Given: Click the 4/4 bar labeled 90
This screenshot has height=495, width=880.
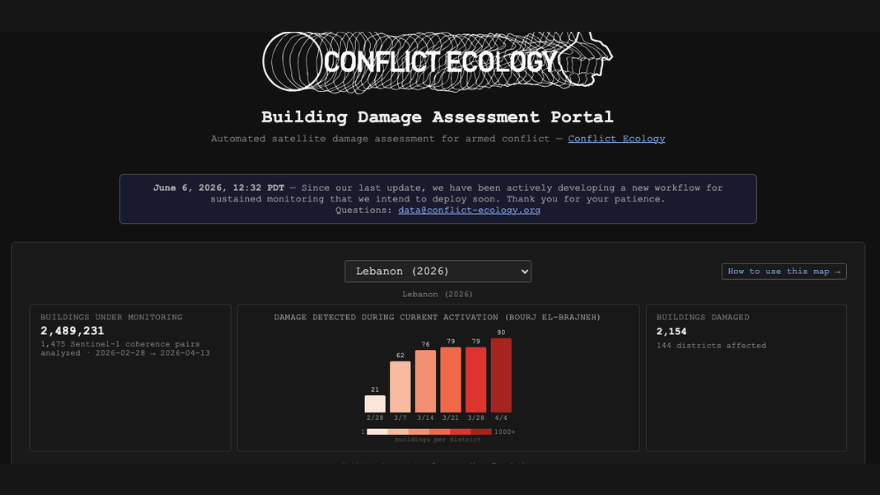Looking at the screenshot, I should click(x=501, y=375).
